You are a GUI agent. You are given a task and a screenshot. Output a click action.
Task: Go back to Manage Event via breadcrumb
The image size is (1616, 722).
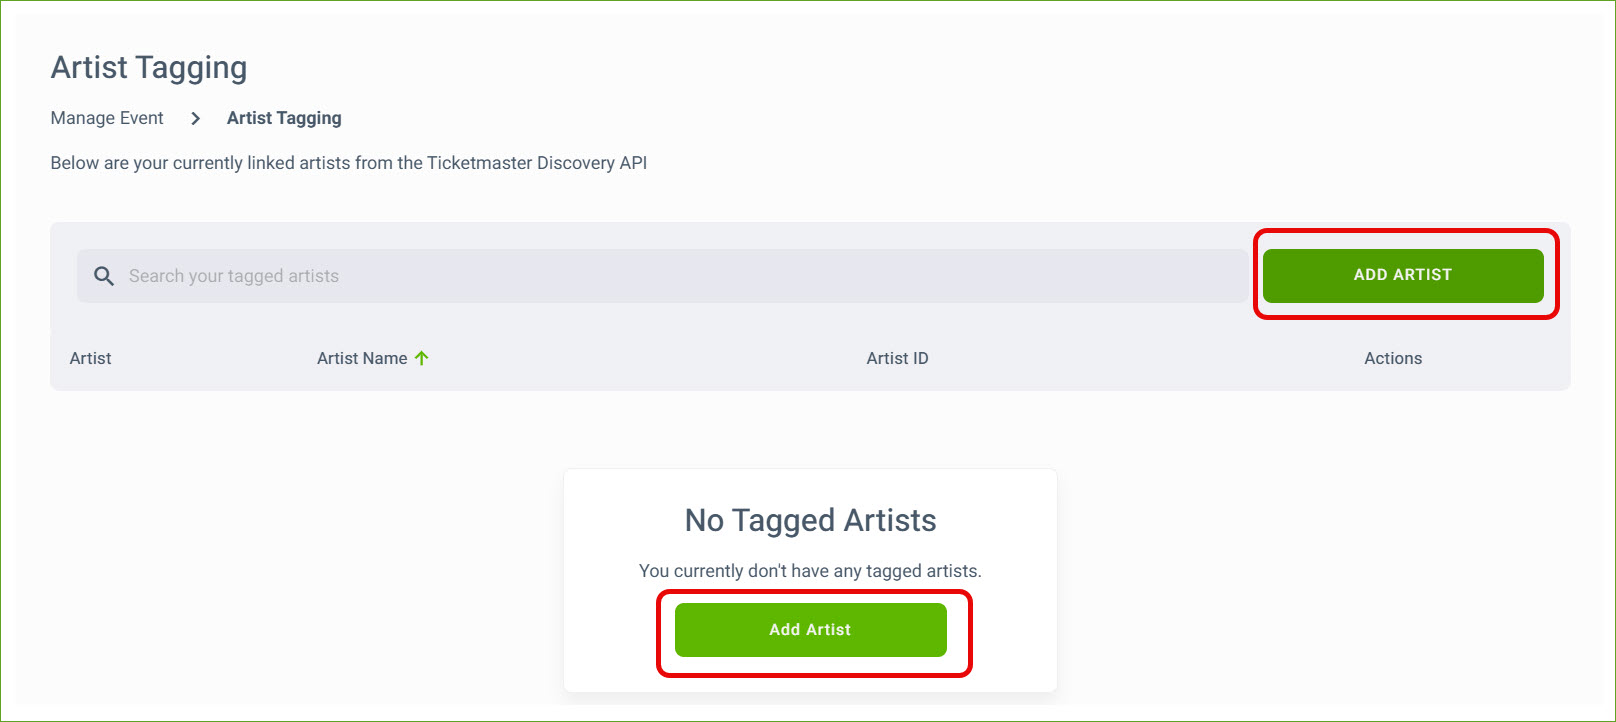pos(107,118)
